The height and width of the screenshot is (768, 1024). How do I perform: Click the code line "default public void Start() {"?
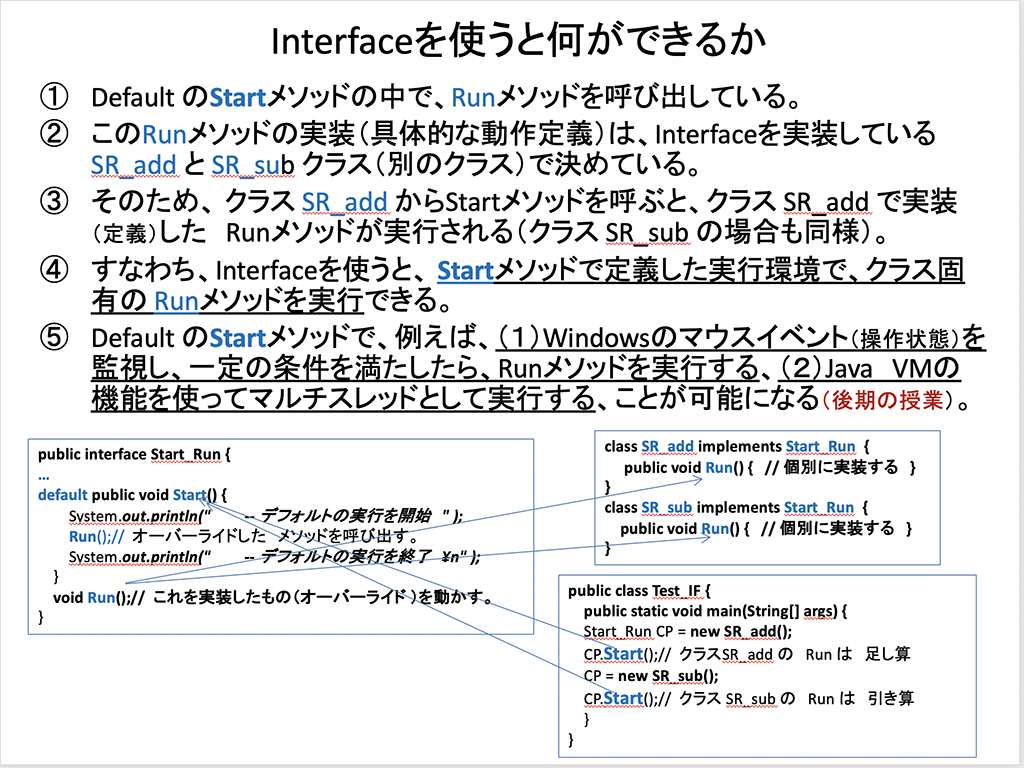pyautogui.click(x=133, y=495)
